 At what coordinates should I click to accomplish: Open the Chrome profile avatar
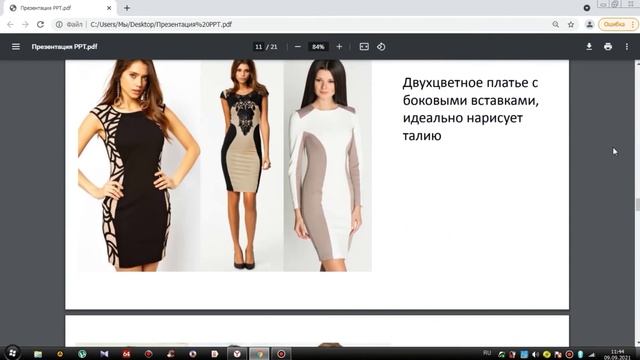[x=589, y=24]
